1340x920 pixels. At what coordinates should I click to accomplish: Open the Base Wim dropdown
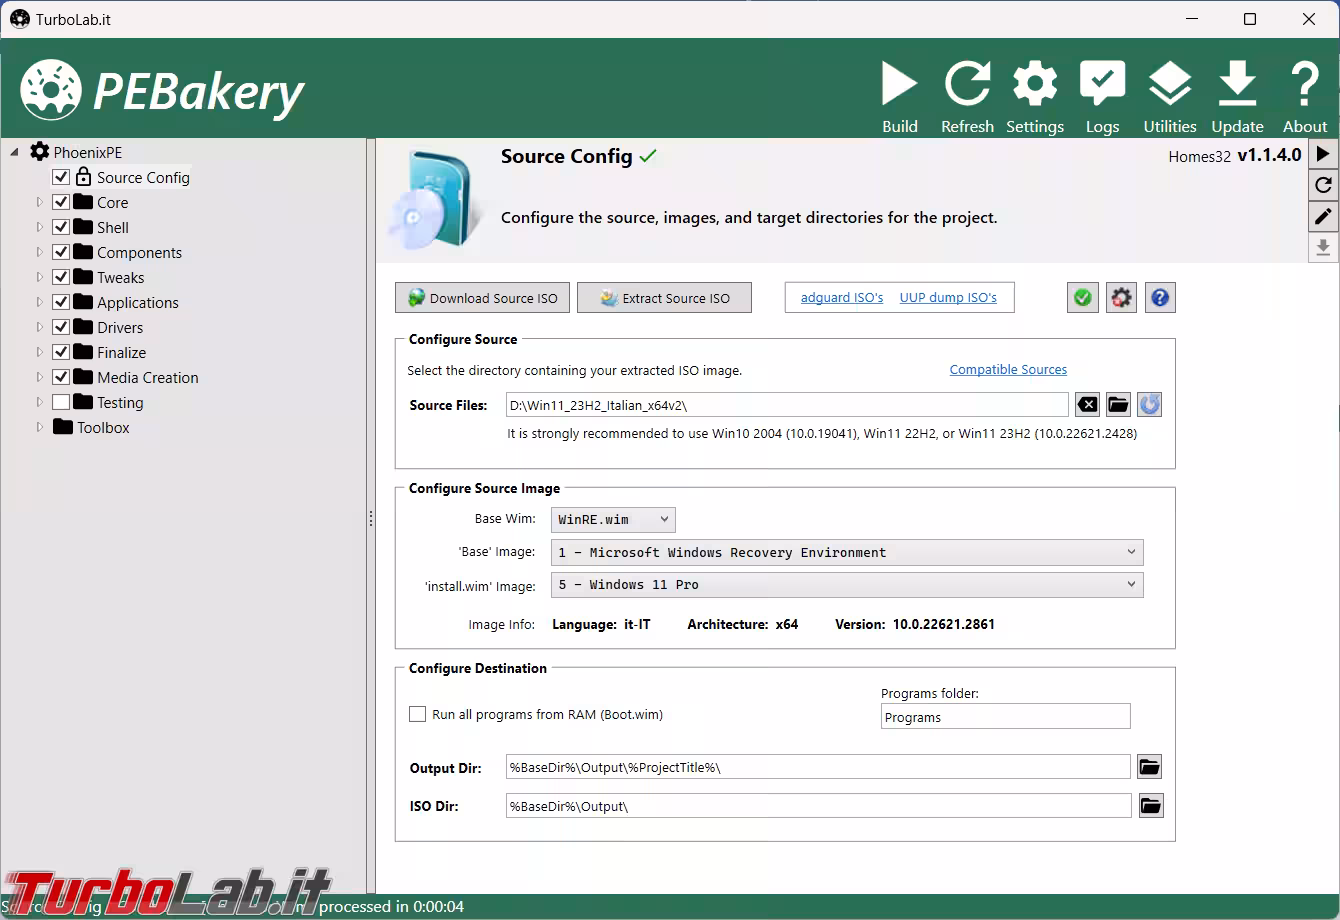click(613, 520)
